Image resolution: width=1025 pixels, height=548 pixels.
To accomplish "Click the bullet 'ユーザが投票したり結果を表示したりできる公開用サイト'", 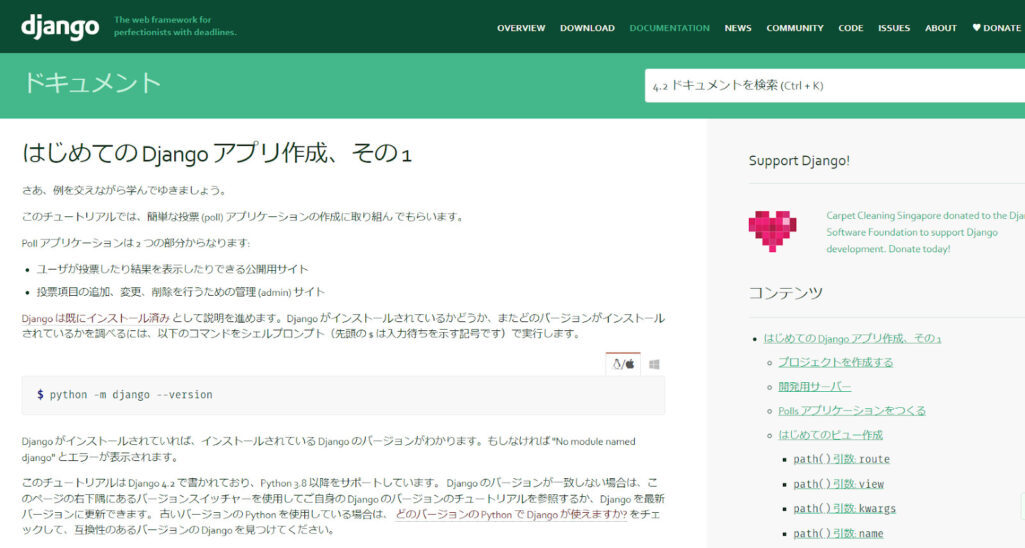I will [x=172, y=269].
